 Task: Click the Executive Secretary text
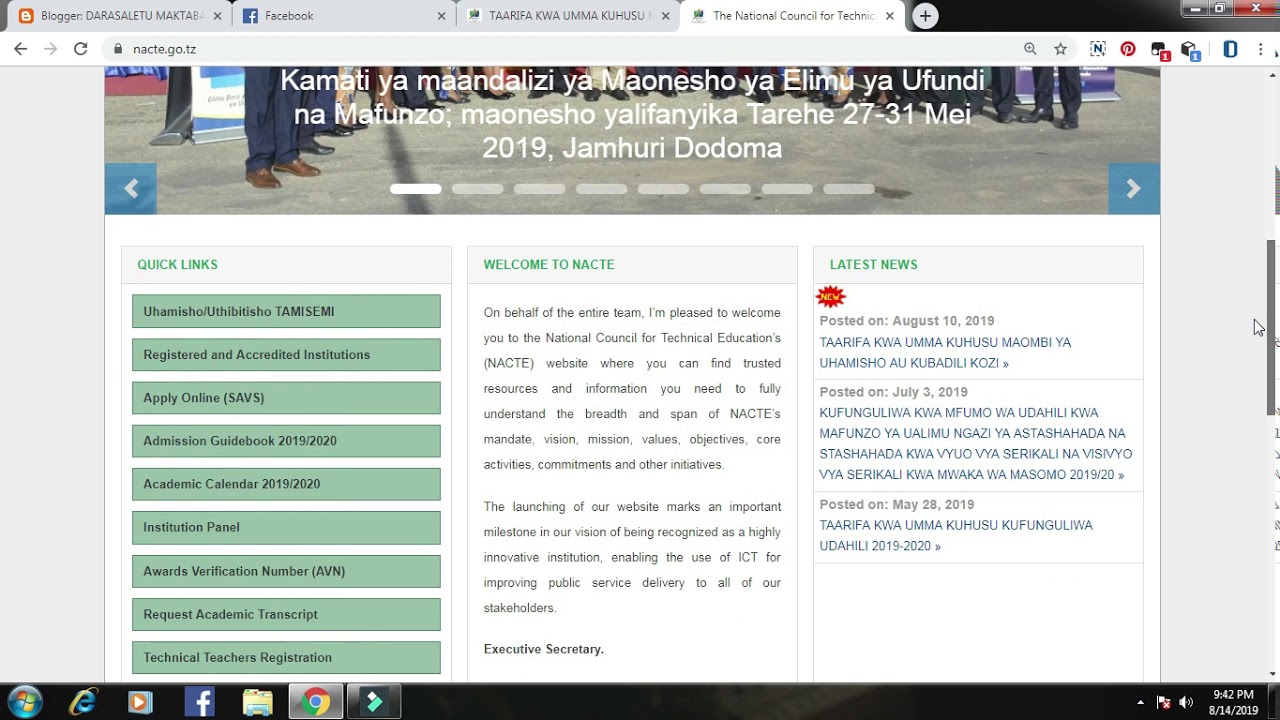pos(543,649)
